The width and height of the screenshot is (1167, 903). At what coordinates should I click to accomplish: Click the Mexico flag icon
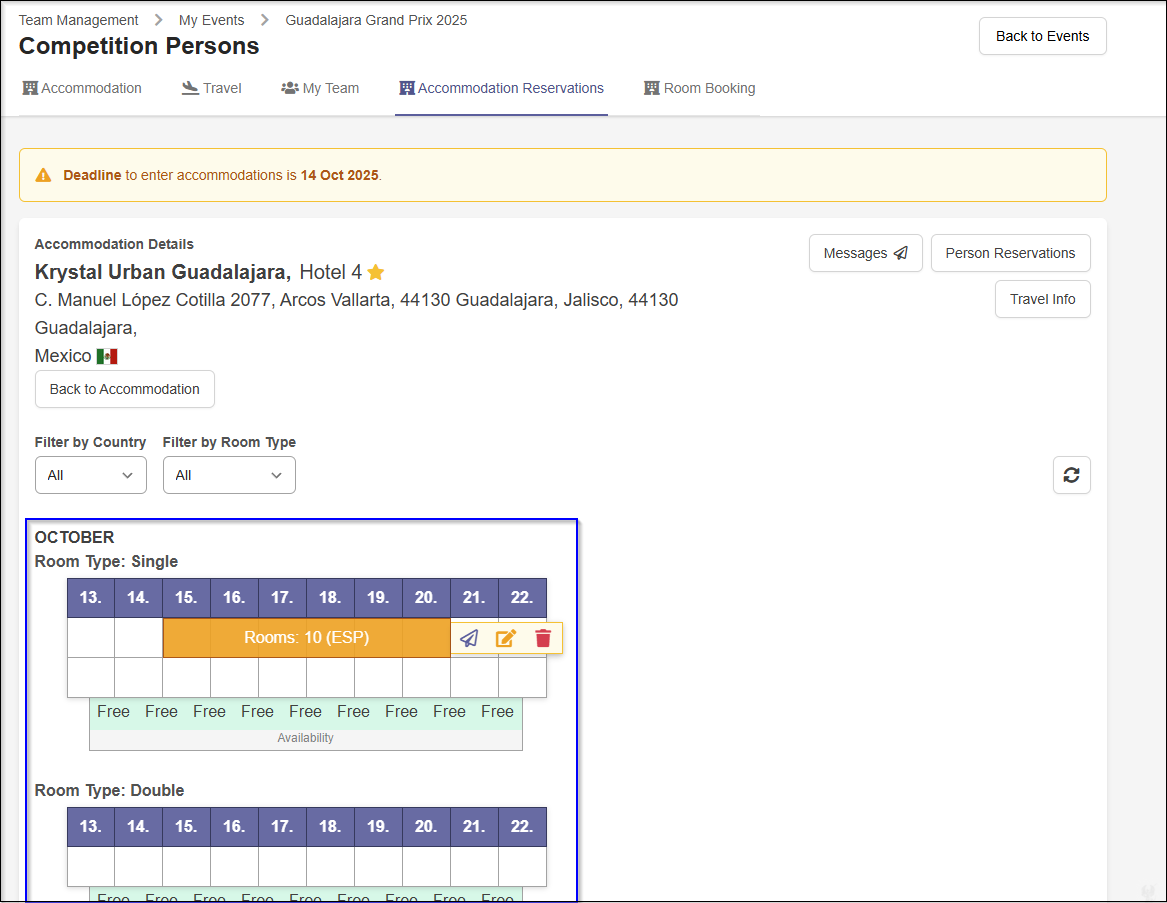(x=107, y=356)
